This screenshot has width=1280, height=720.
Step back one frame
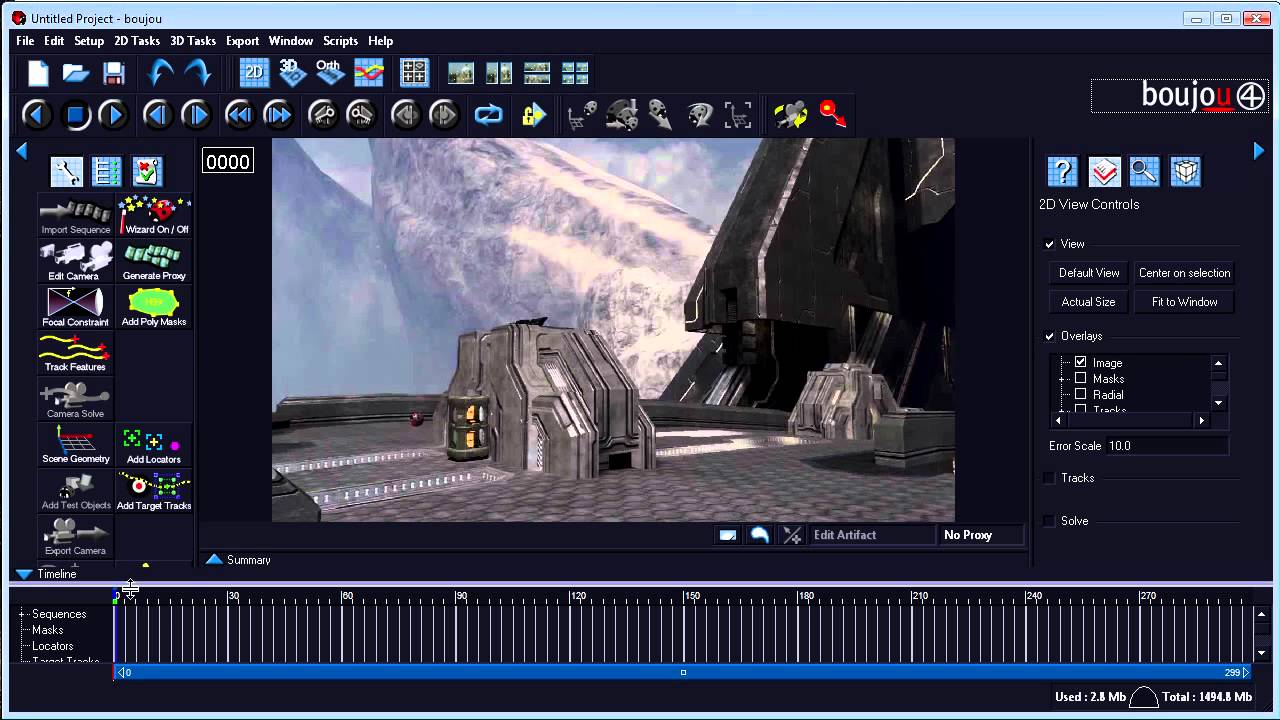pyautogui.click(x=157, y=115)
